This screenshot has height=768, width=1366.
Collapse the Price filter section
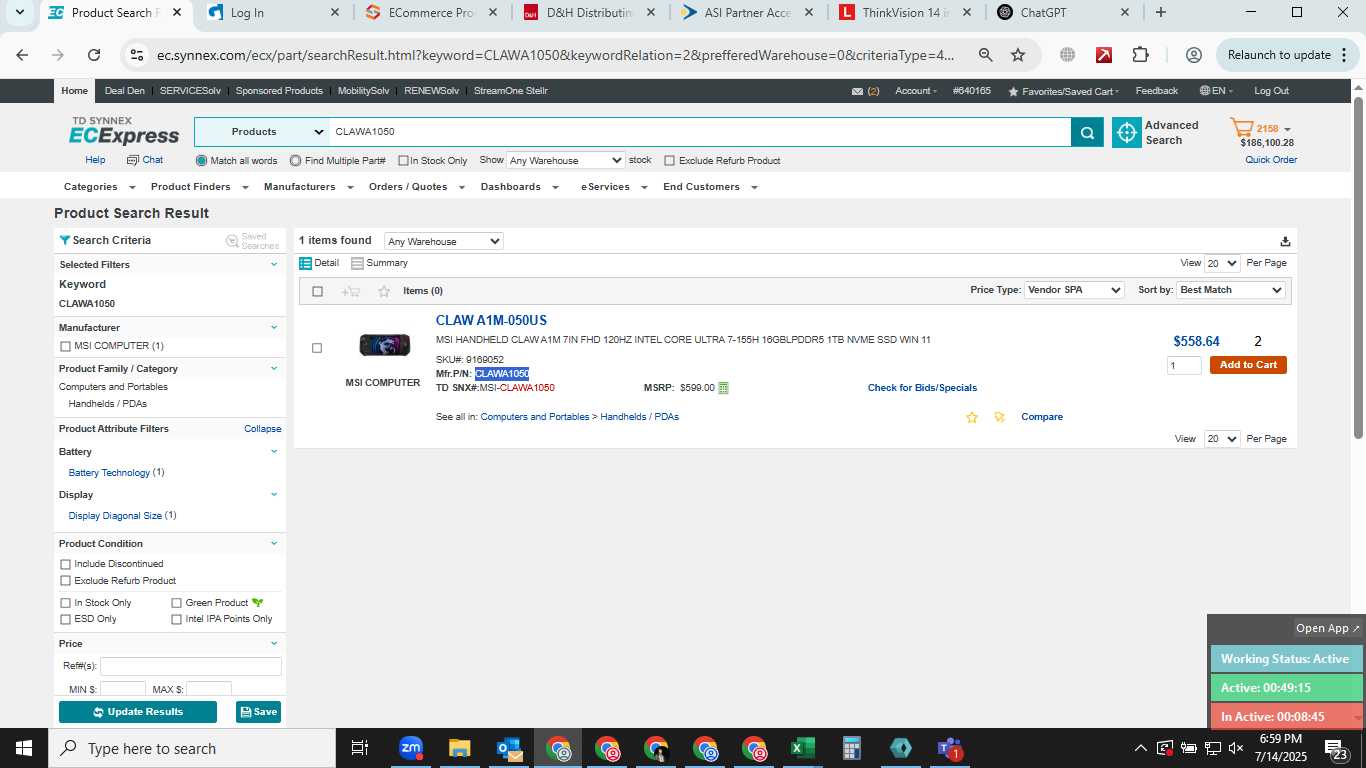click(274, 643)
